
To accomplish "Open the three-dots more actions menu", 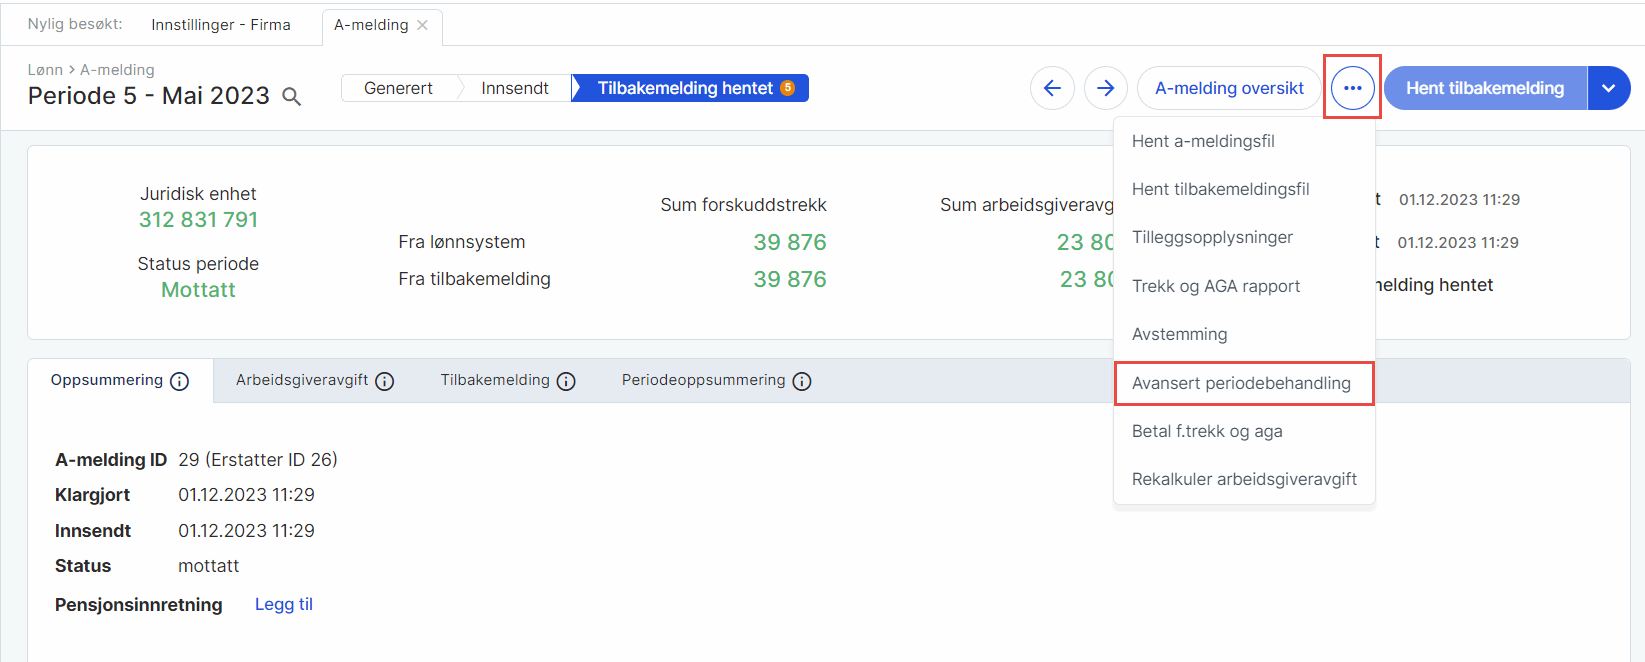I will point(1352,88).
